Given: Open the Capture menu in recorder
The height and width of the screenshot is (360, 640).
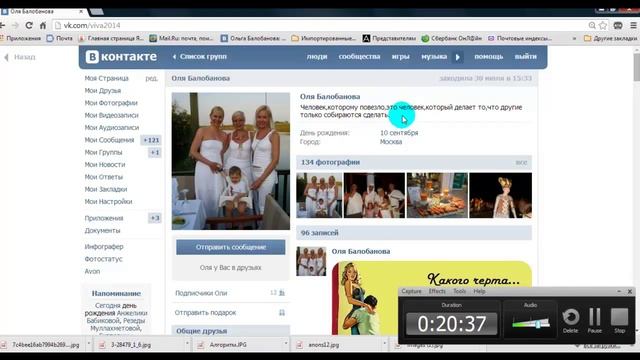Looking at the screenshot, I should (411, 291).
